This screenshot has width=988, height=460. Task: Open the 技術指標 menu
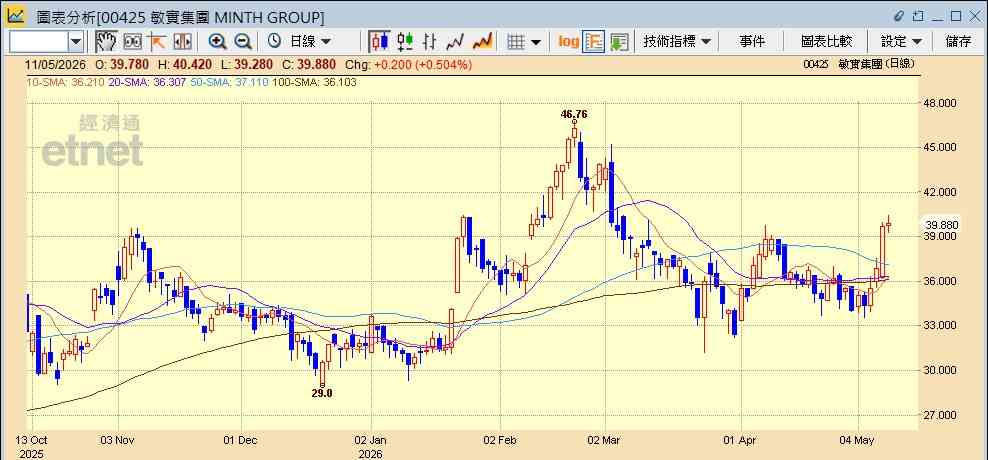coord(677,42)
